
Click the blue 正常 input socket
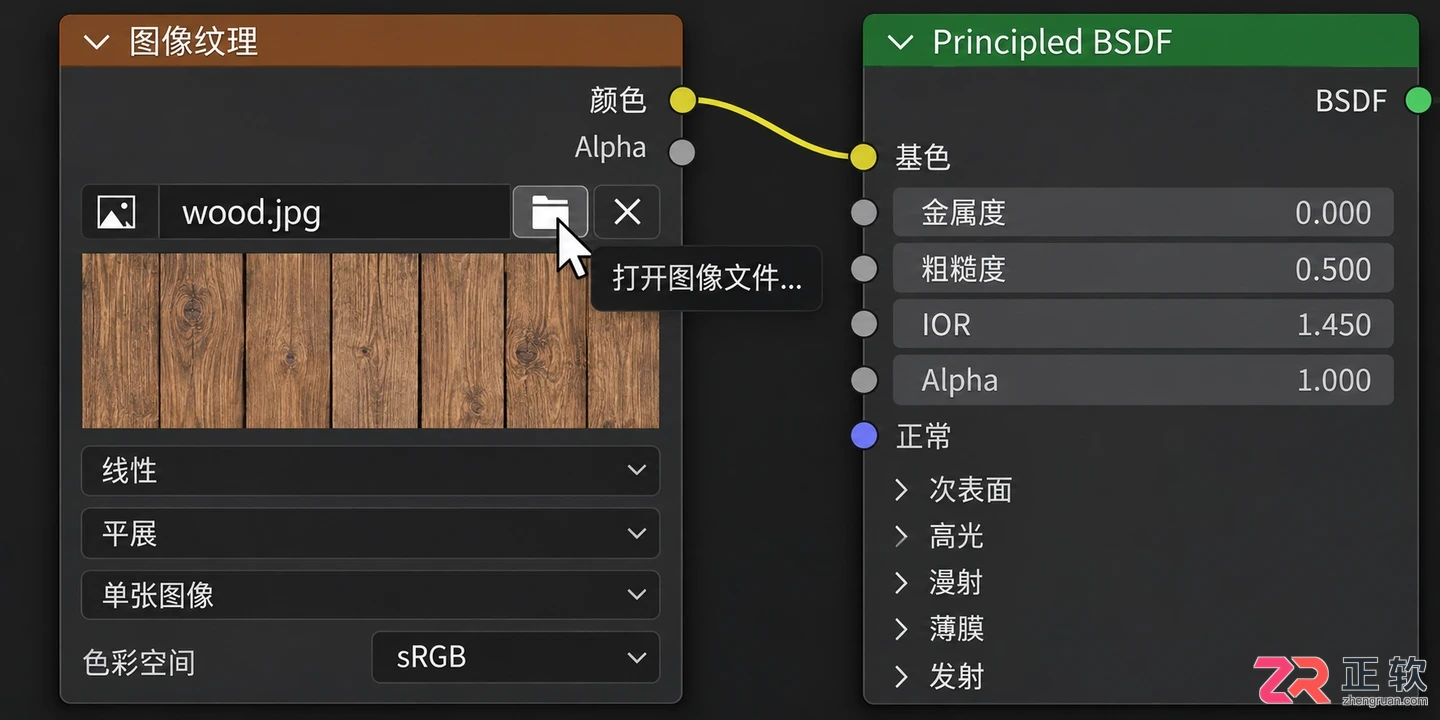click(x=864, y=436)
